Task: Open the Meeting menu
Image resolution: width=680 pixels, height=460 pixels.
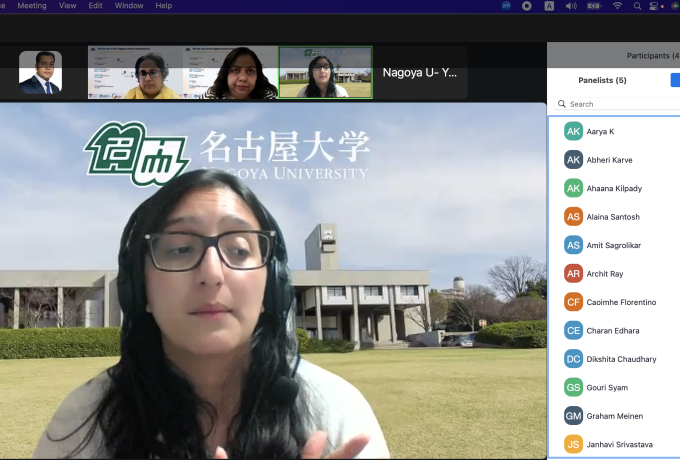Action: (x=32, y=6)
